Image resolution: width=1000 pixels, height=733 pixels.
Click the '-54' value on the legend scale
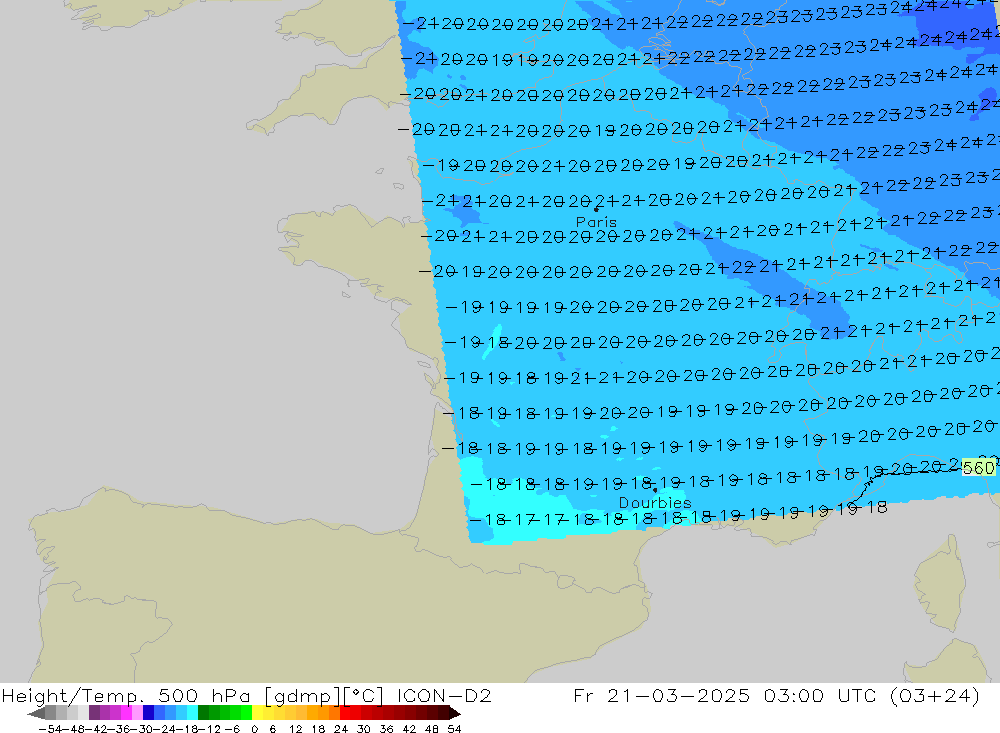pos(50,729)
